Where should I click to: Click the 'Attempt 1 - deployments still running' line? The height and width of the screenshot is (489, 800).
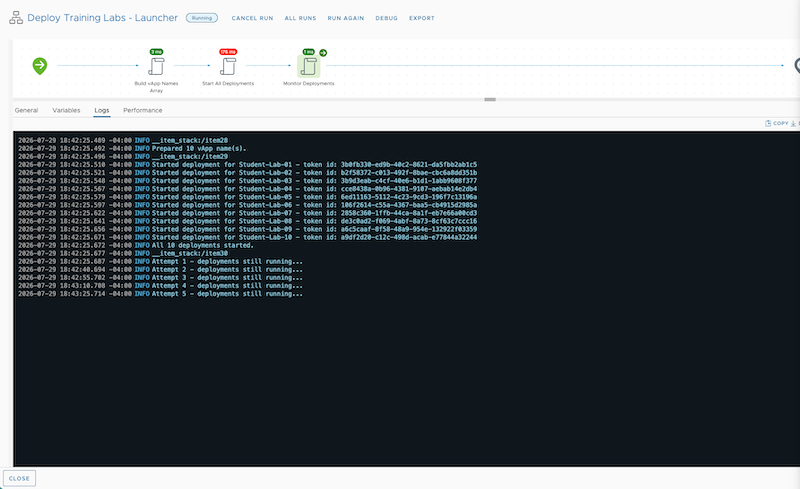point(160,261)
